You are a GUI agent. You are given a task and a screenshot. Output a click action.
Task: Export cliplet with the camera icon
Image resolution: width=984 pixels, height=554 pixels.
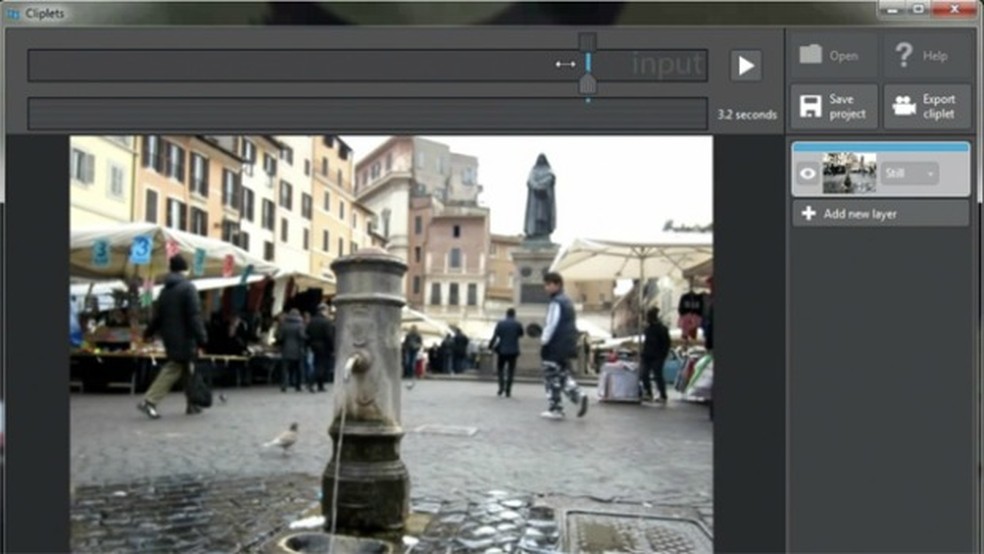pos(904,106)
